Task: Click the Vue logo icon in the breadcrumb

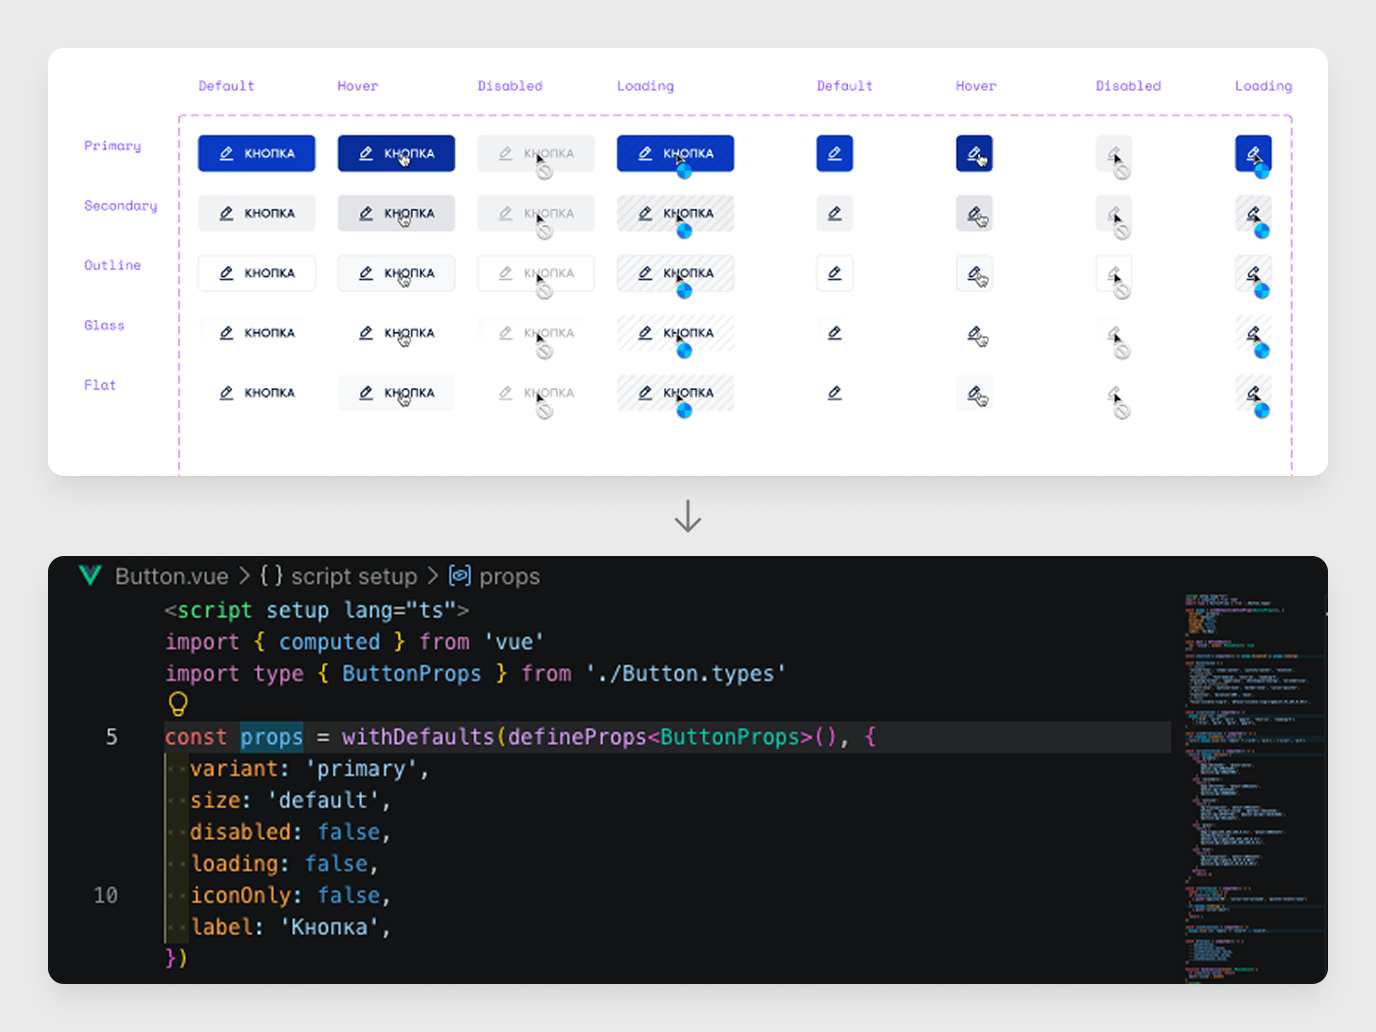Action: click(x=90, y=575)
